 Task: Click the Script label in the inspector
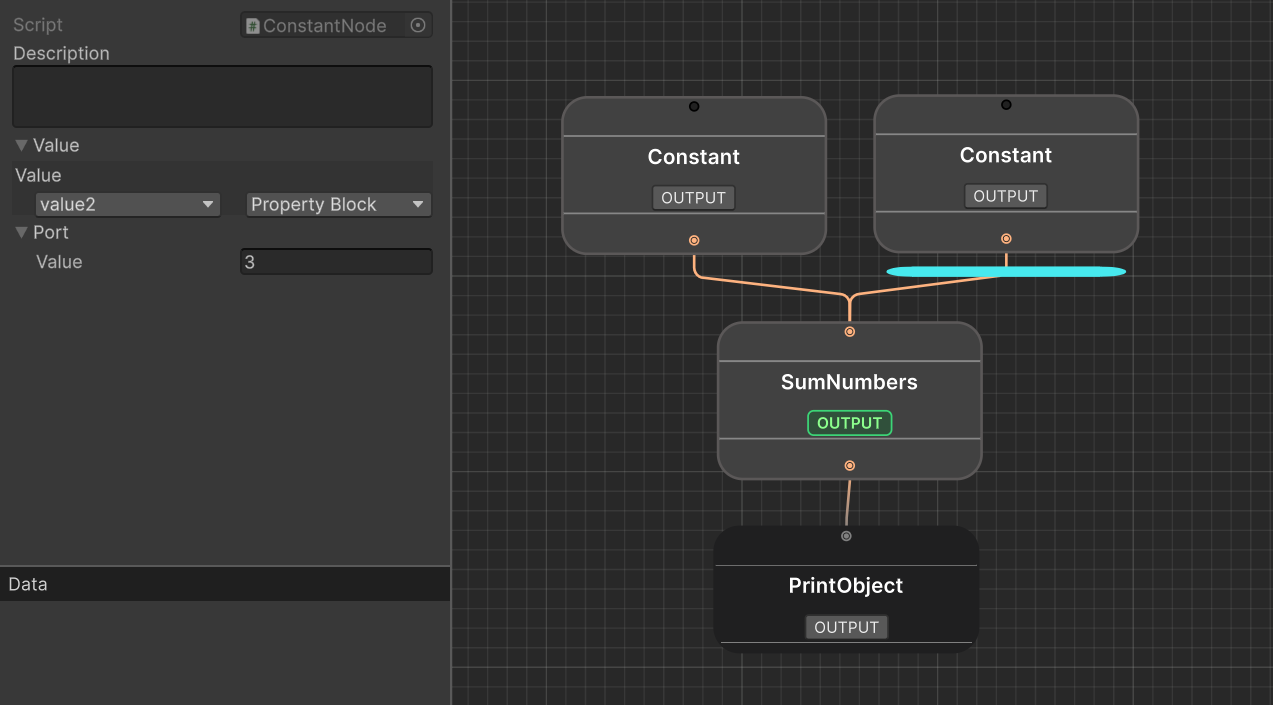point(38,25)
